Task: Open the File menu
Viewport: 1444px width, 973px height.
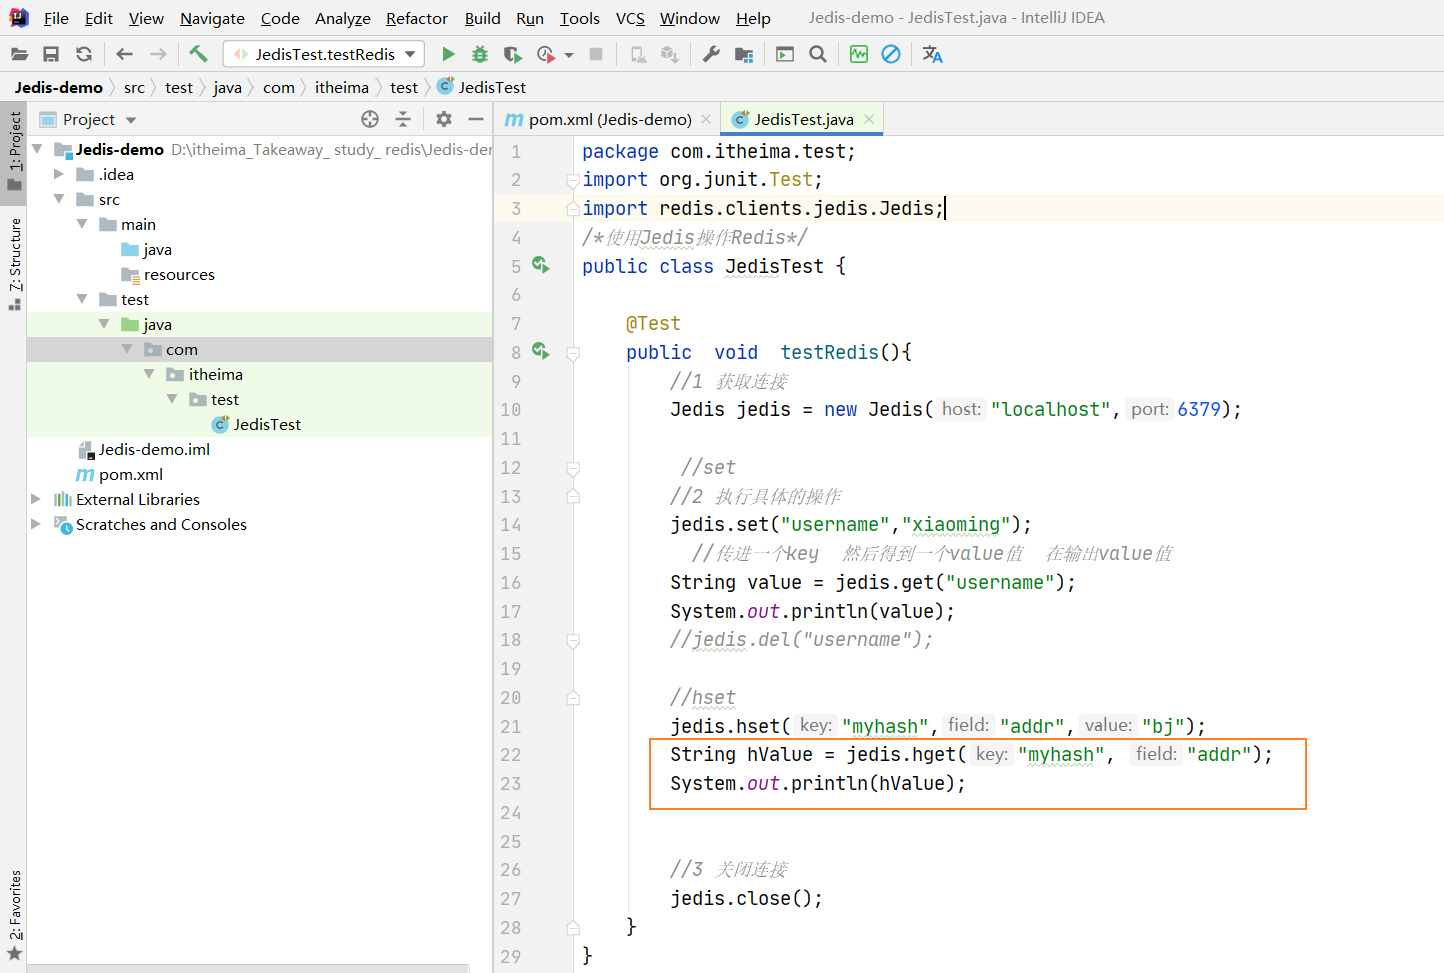Action: [57, 18]
